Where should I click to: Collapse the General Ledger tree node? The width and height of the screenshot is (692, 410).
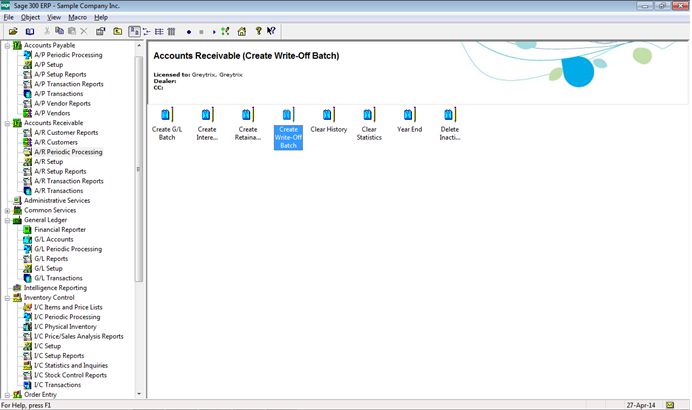coord(7,220)
